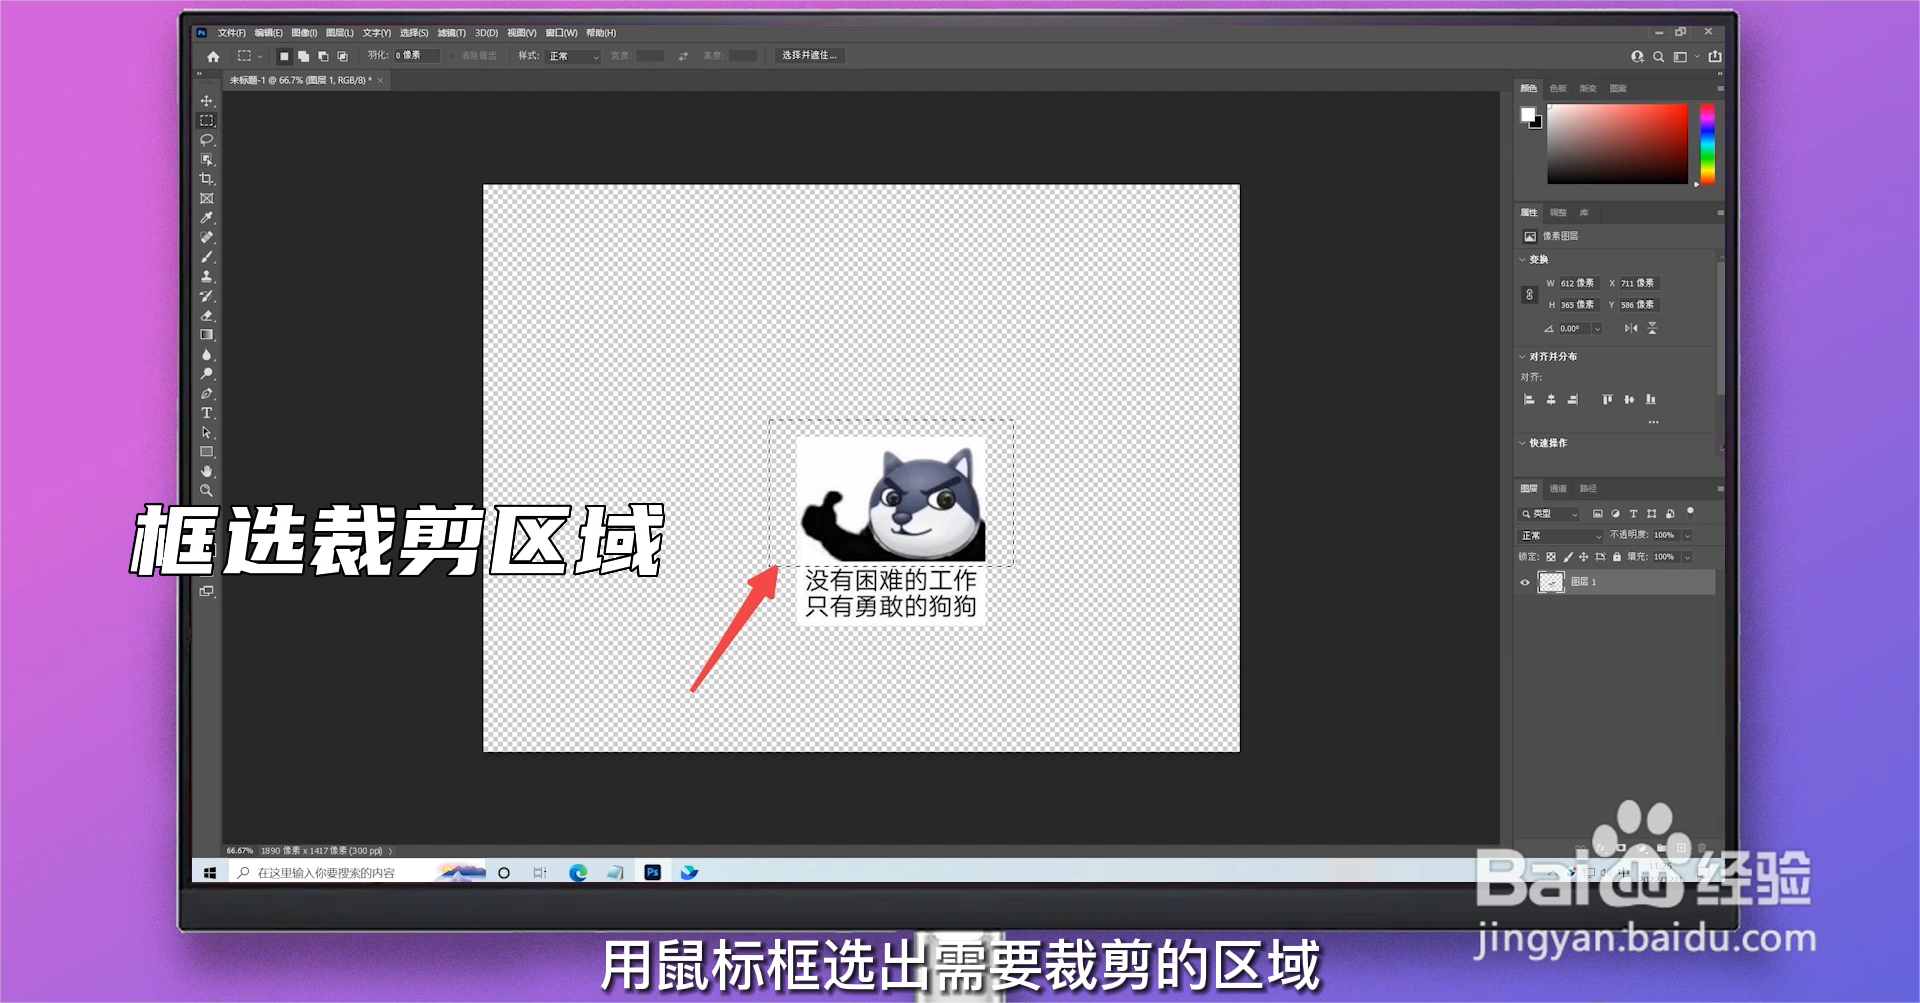Select the Spot Healing Brush tool
The image size is (1920, 1003).
[x=207, y=238]
